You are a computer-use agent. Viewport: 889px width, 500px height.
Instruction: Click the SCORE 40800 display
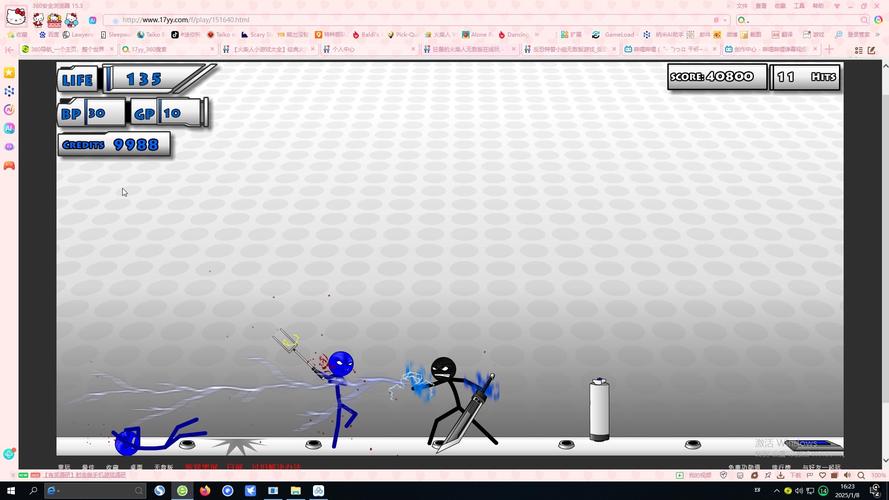click(x=717, y=77)
